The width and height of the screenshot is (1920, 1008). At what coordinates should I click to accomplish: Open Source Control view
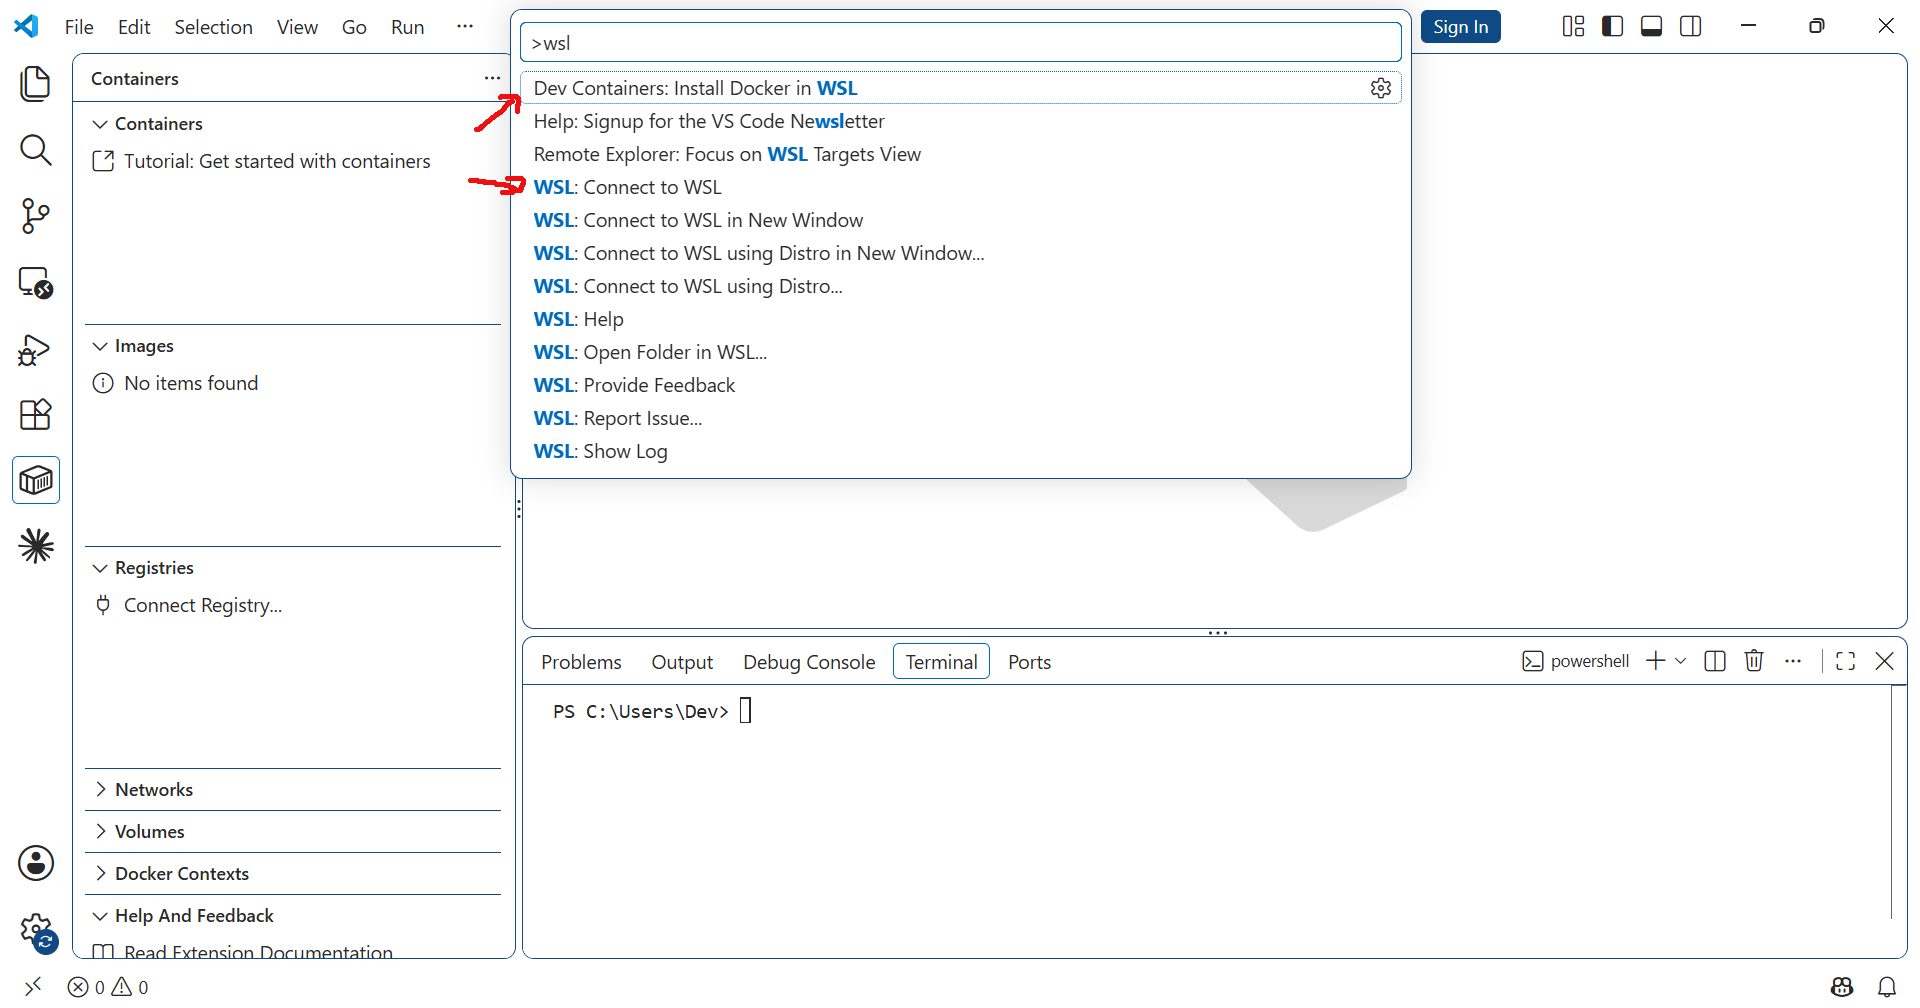(x=36, y=216)
